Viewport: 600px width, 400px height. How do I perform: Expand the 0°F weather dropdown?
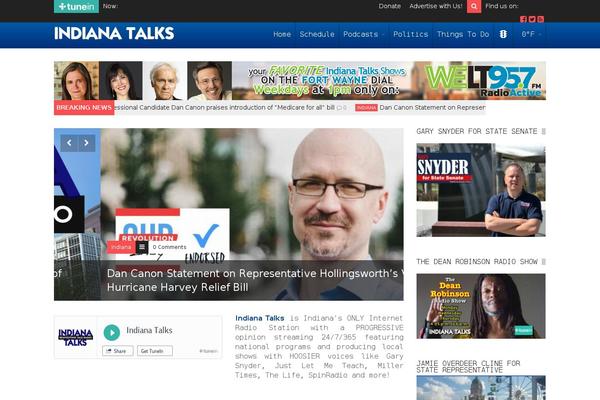click(531, 34)
